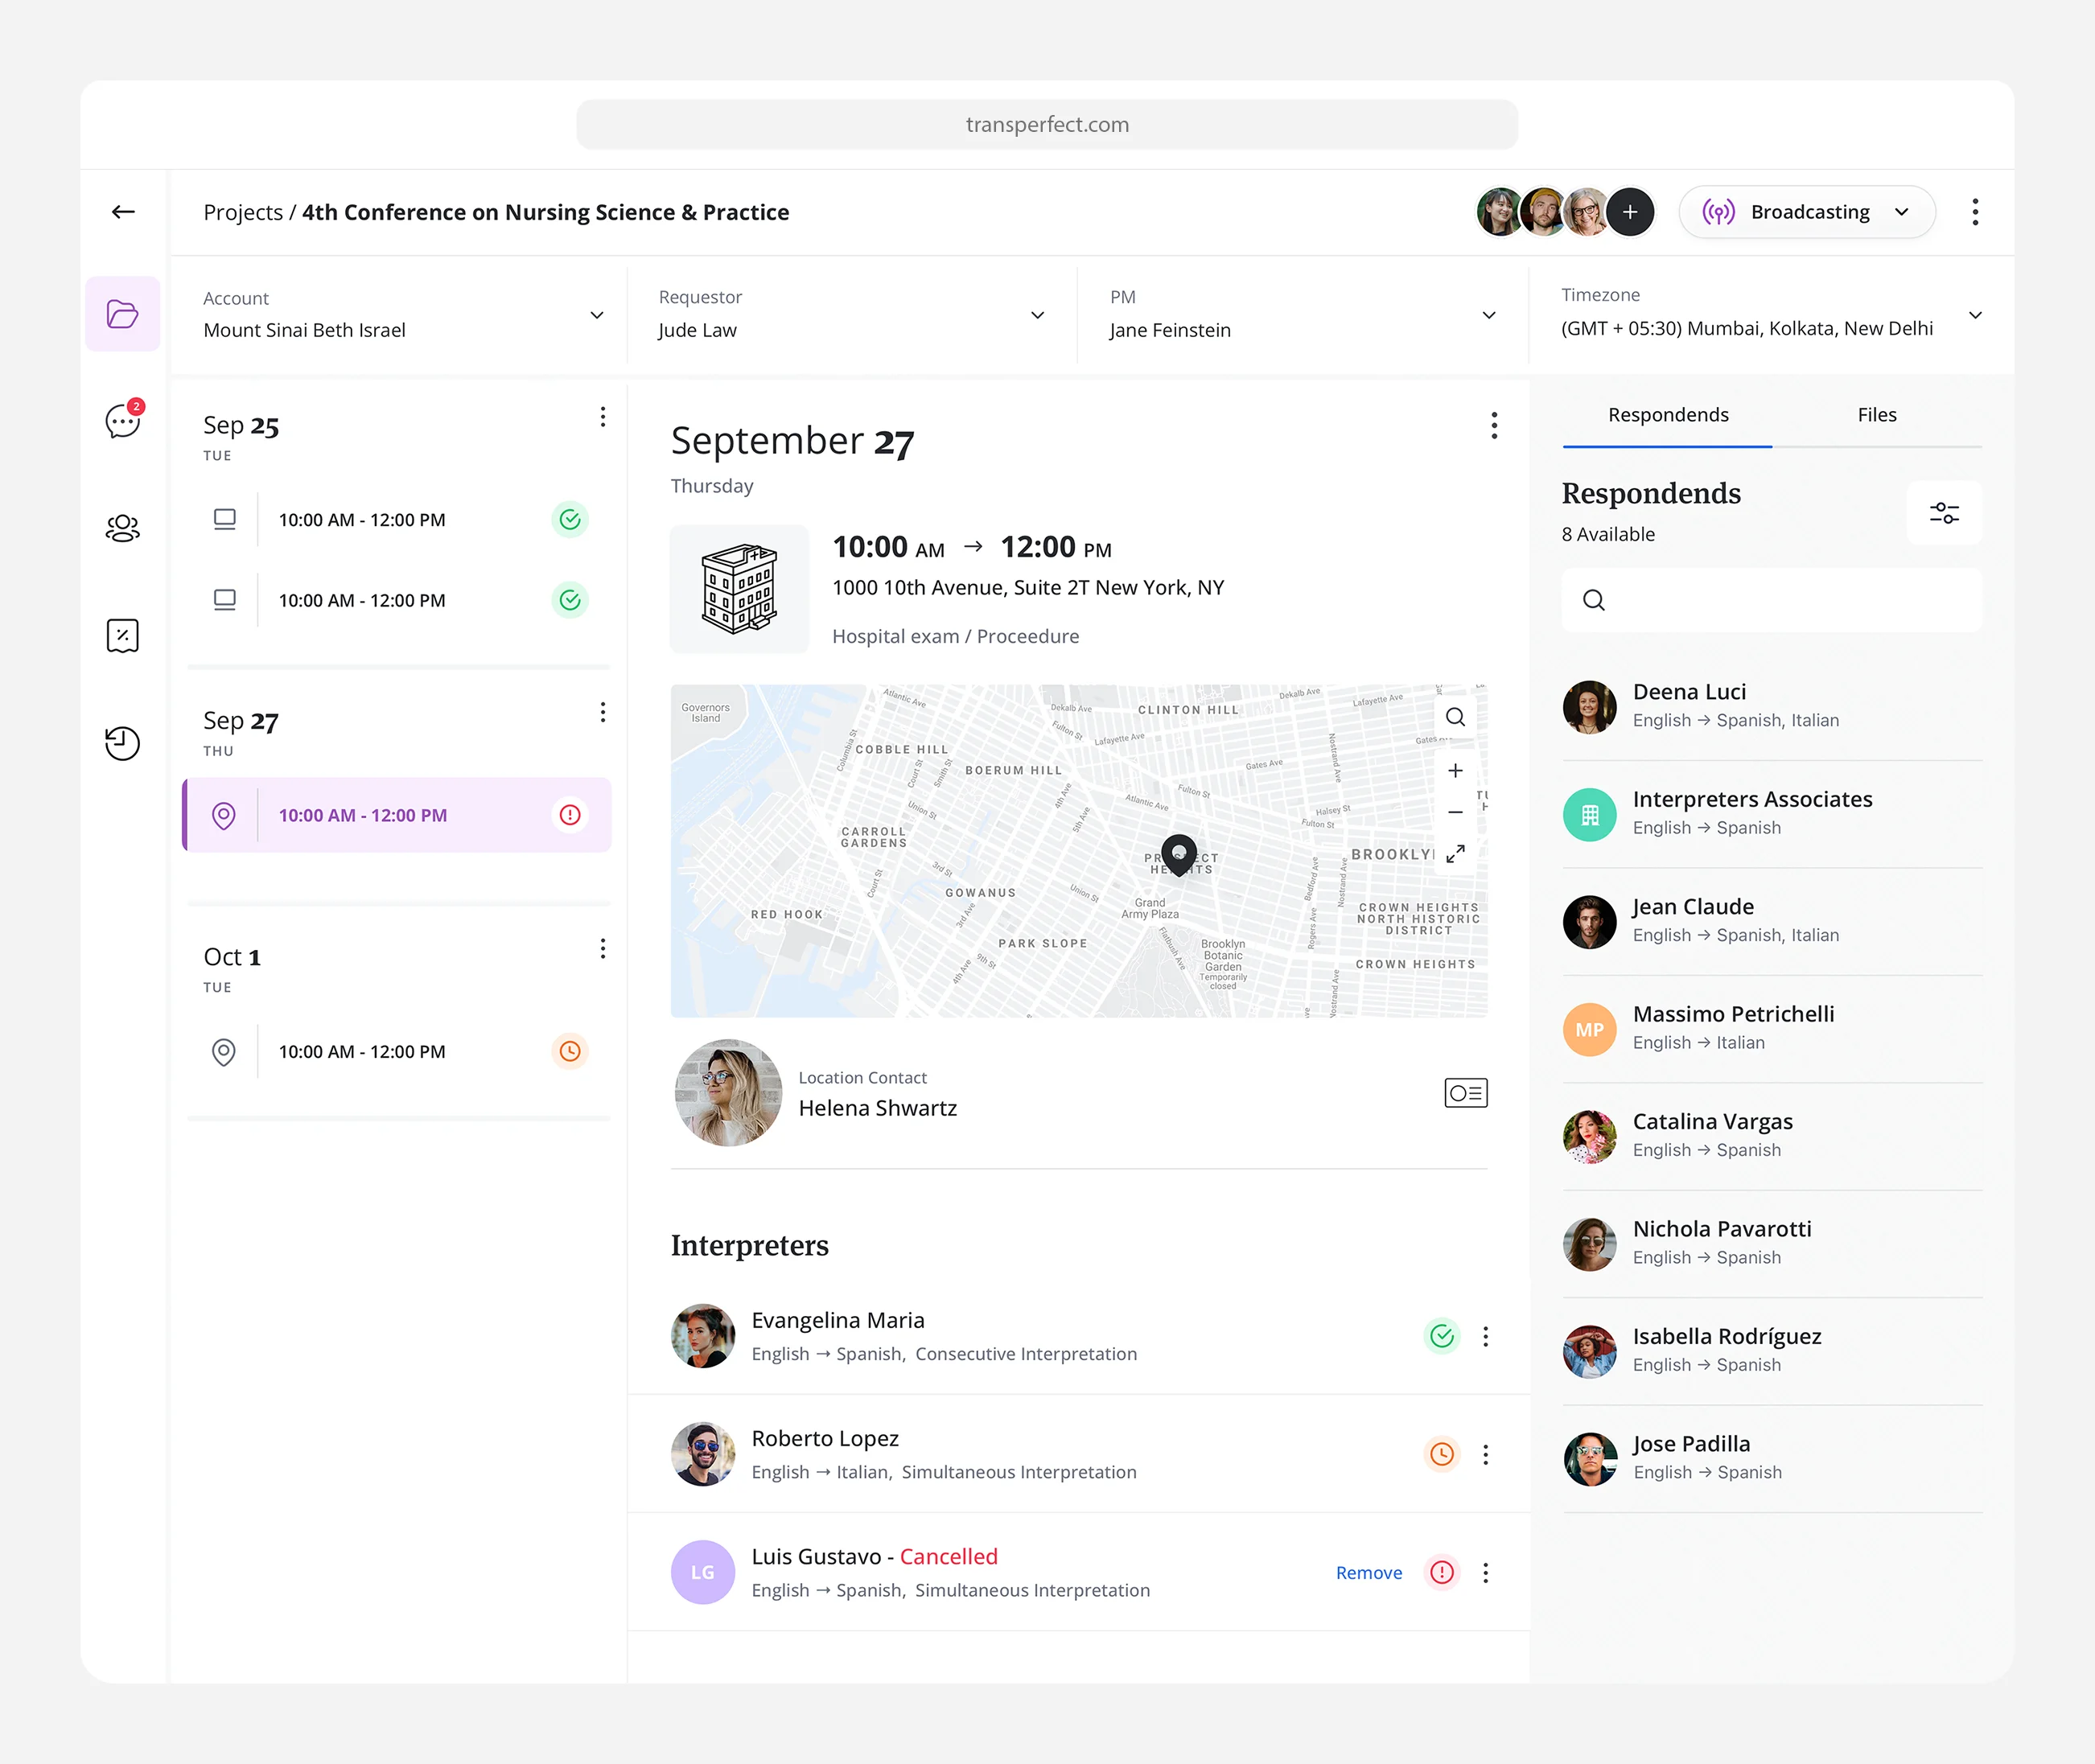Click the respondends filter sliders icon
Viewport: 2095px width, 1764px height.
click(1943, 513)
